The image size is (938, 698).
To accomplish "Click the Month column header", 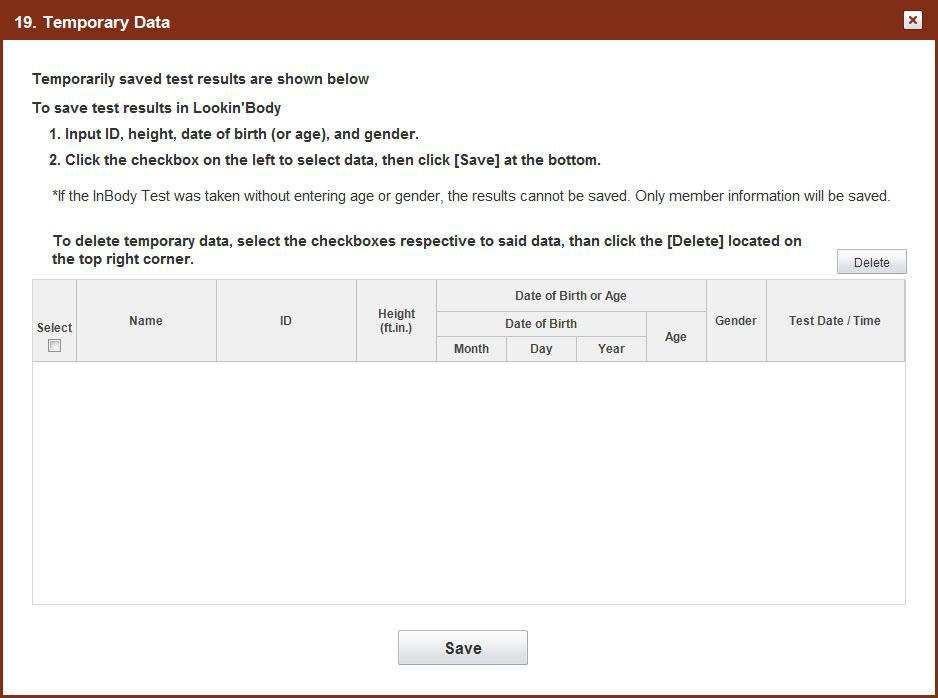I will 471,349.
